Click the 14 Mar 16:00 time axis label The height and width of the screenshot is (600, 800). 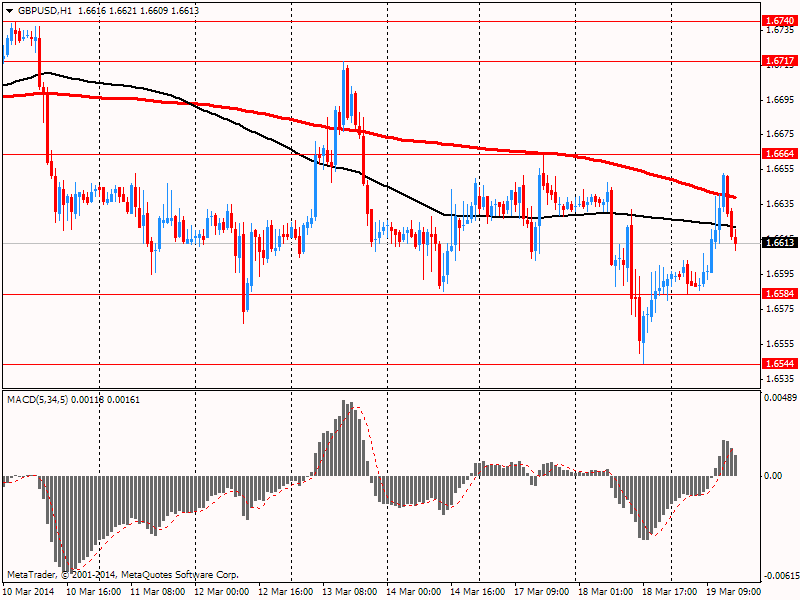(478, 591)
